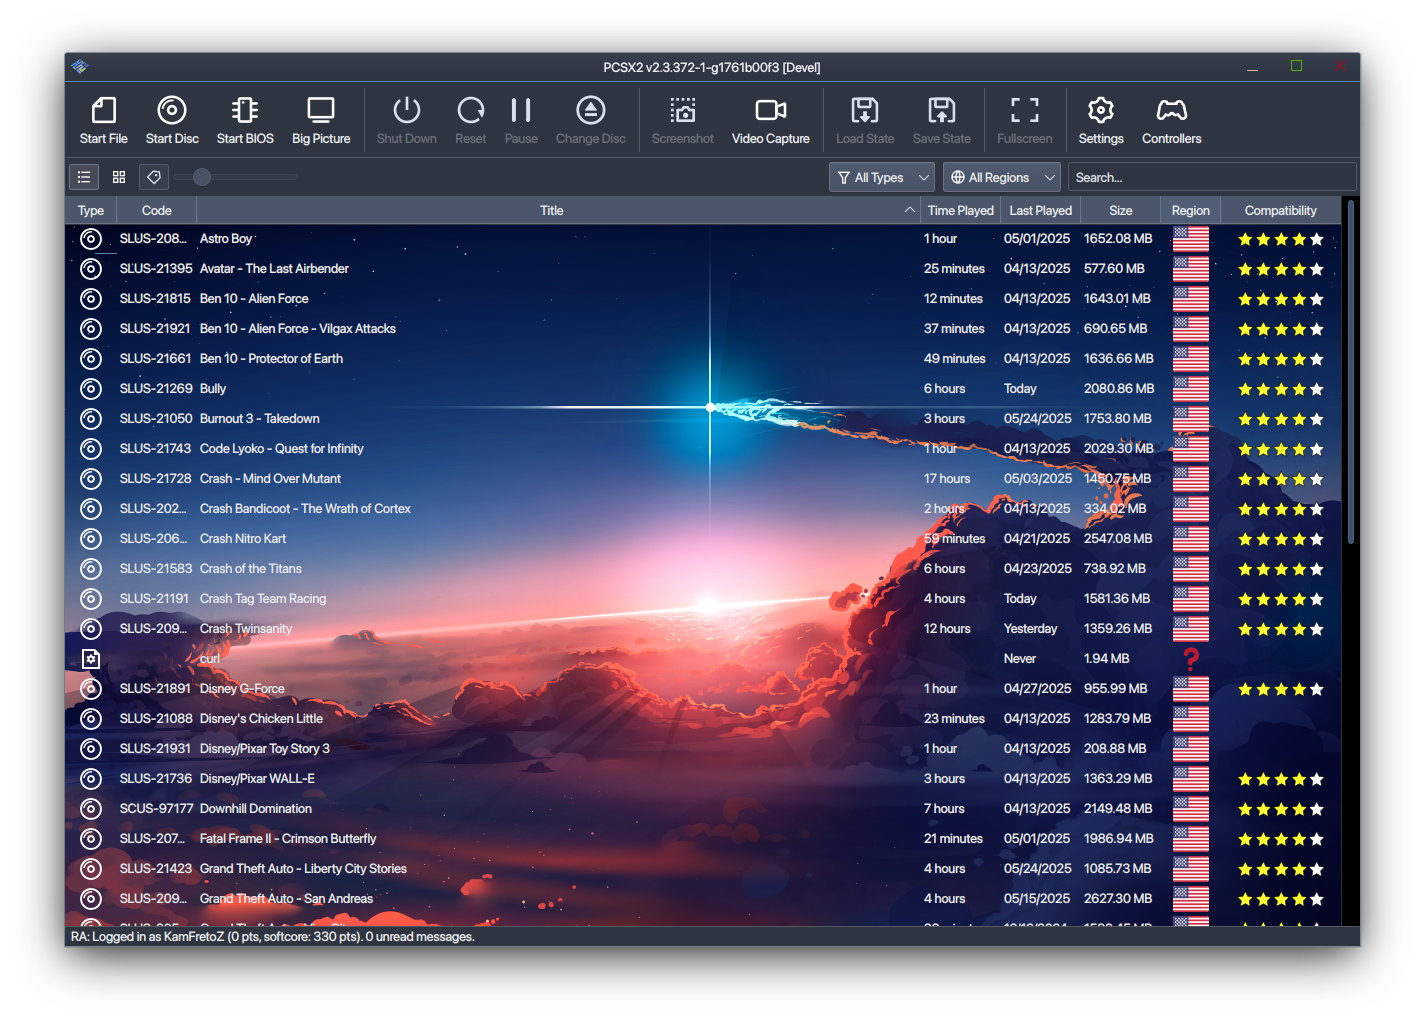
Task: Sort list by Time Played column
Action: coord(960,211)
